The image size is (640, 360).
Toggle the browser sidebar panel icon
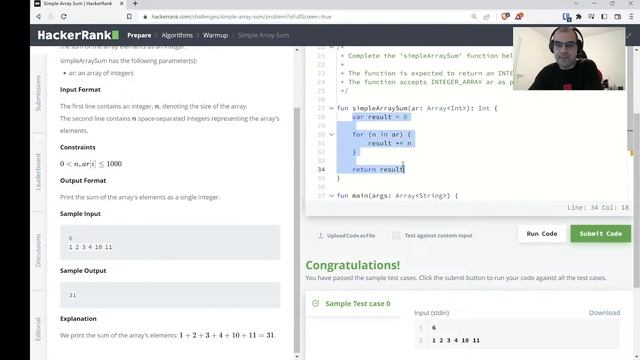coord(604,17)
